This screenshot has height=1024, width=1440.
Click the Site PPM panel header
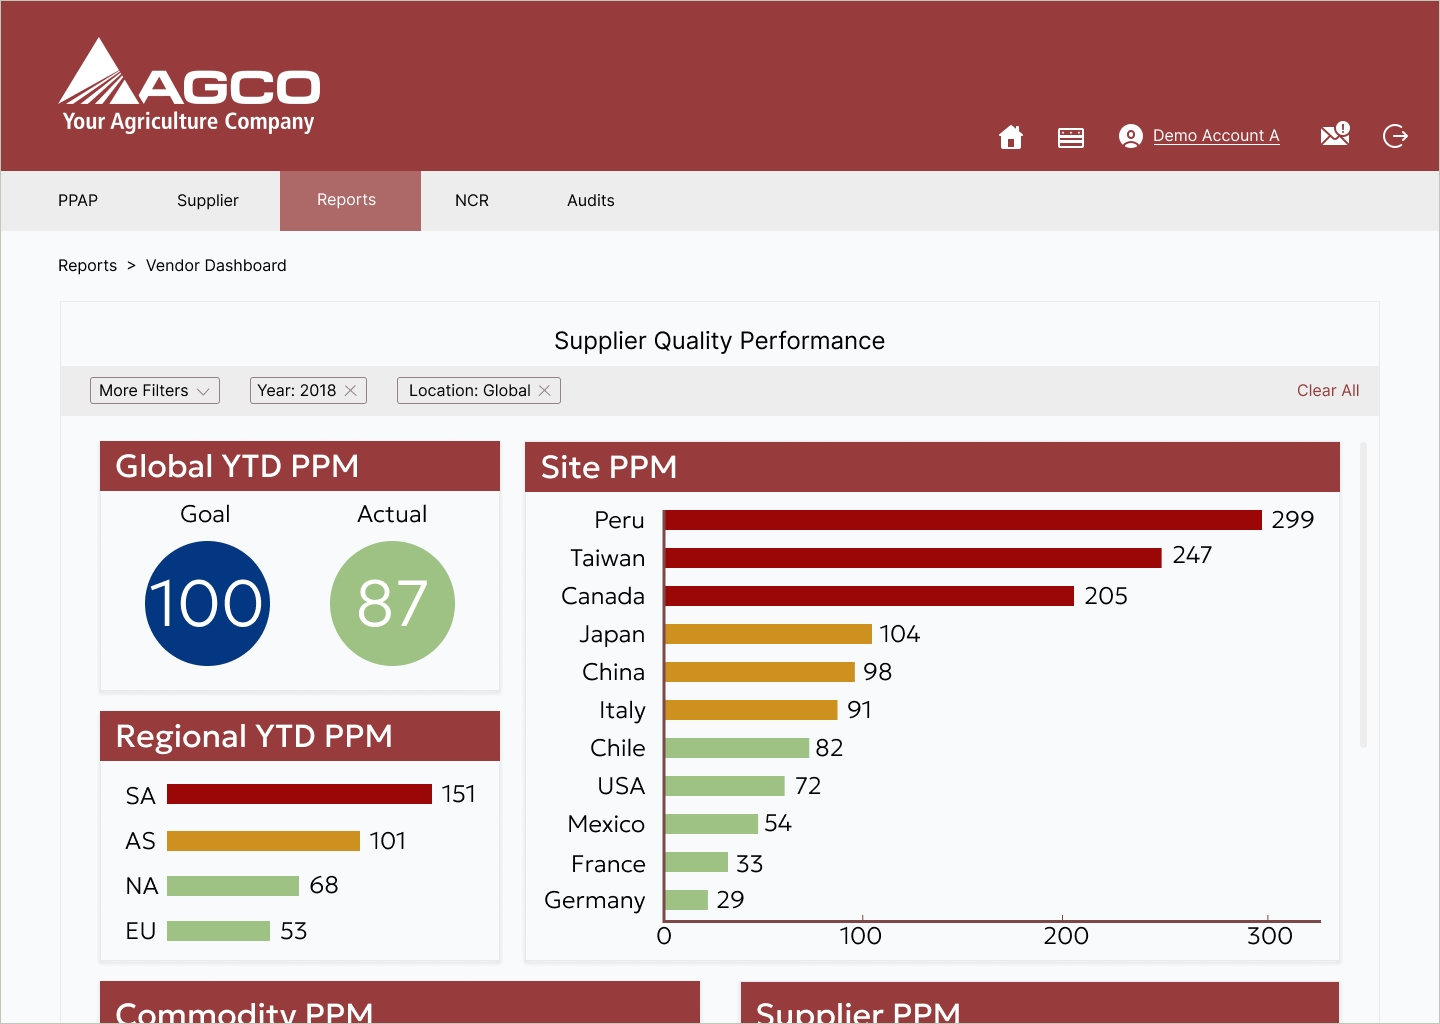tap(932, 467)
